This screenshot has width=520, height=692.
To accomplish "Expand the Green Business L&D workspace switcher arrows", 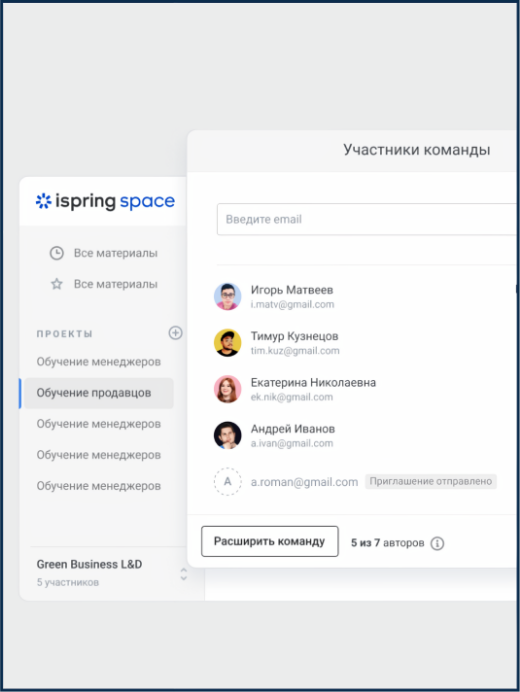I will click(184, 574).
